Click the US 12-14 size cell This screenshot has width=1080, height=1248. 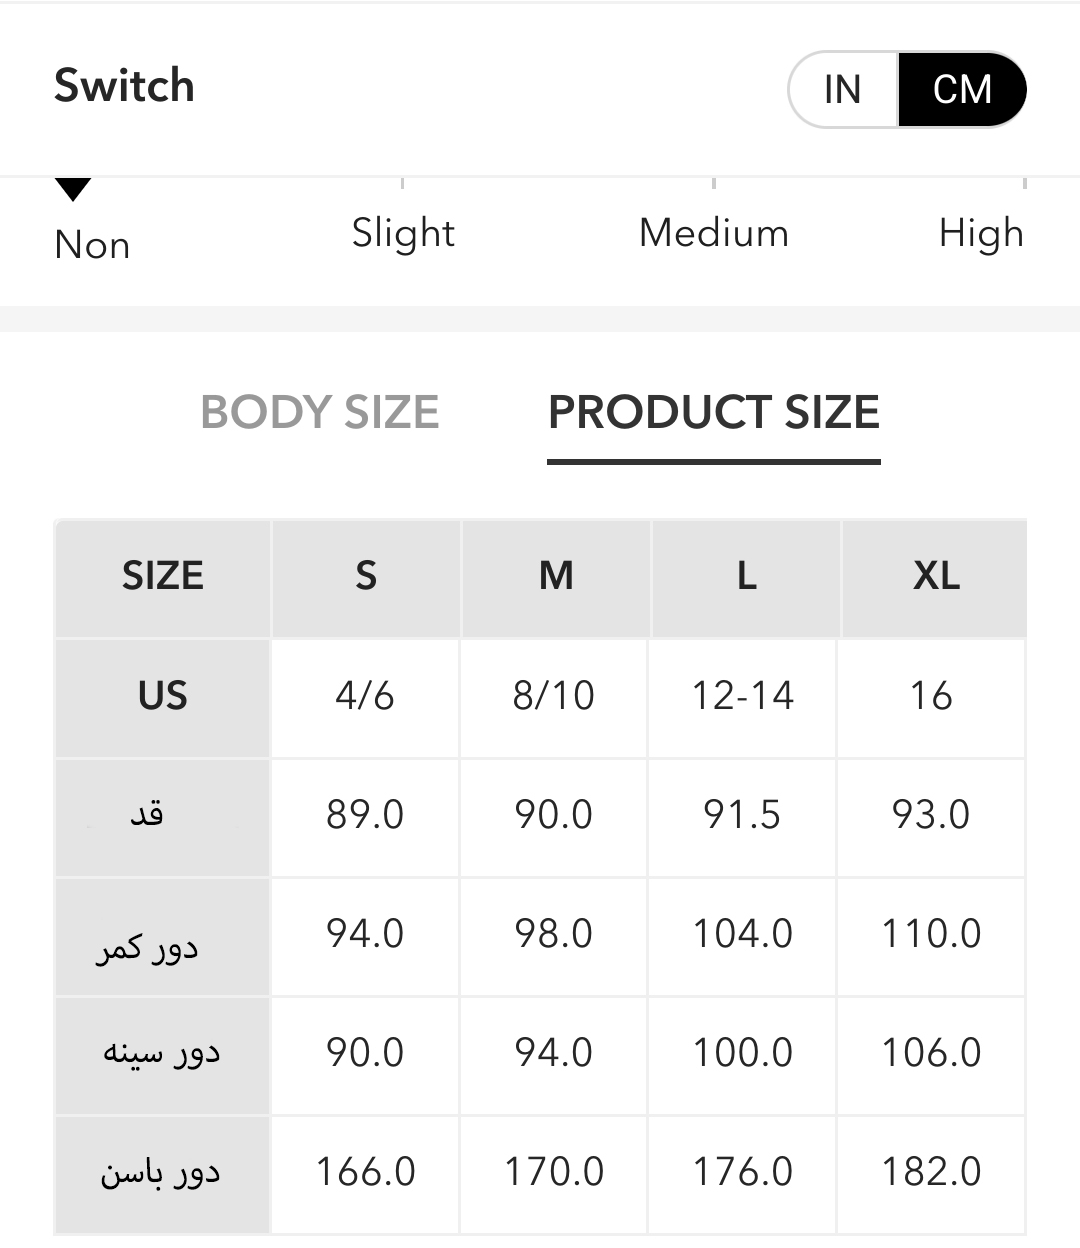(x=743, y=696)
